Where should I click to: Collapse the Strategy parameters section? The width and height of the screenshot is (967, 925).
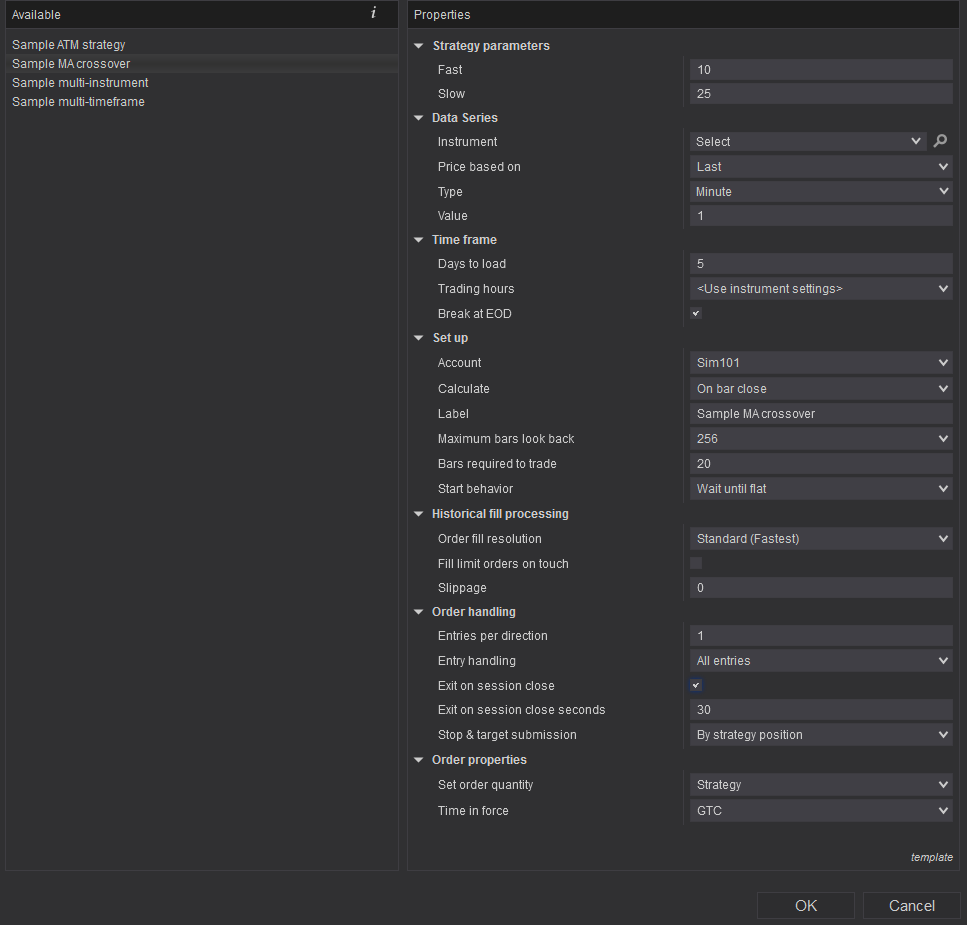pos(419,46)
